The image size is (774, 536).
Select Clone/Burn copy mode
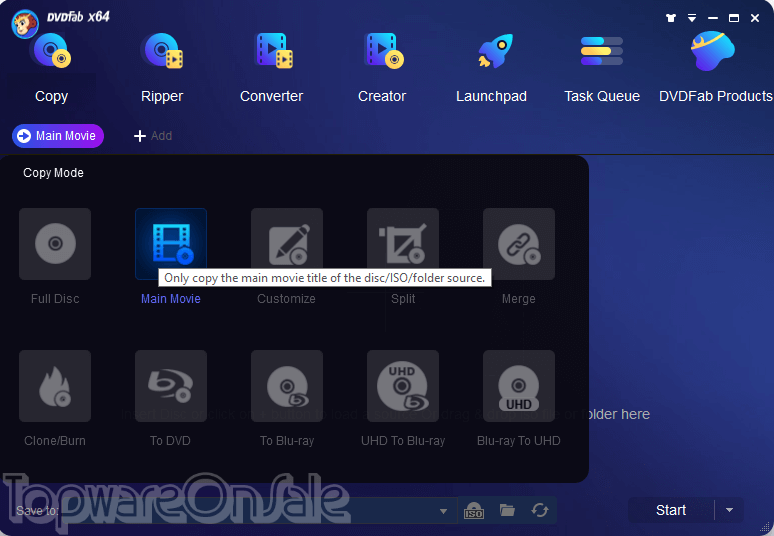click(55, 386)
